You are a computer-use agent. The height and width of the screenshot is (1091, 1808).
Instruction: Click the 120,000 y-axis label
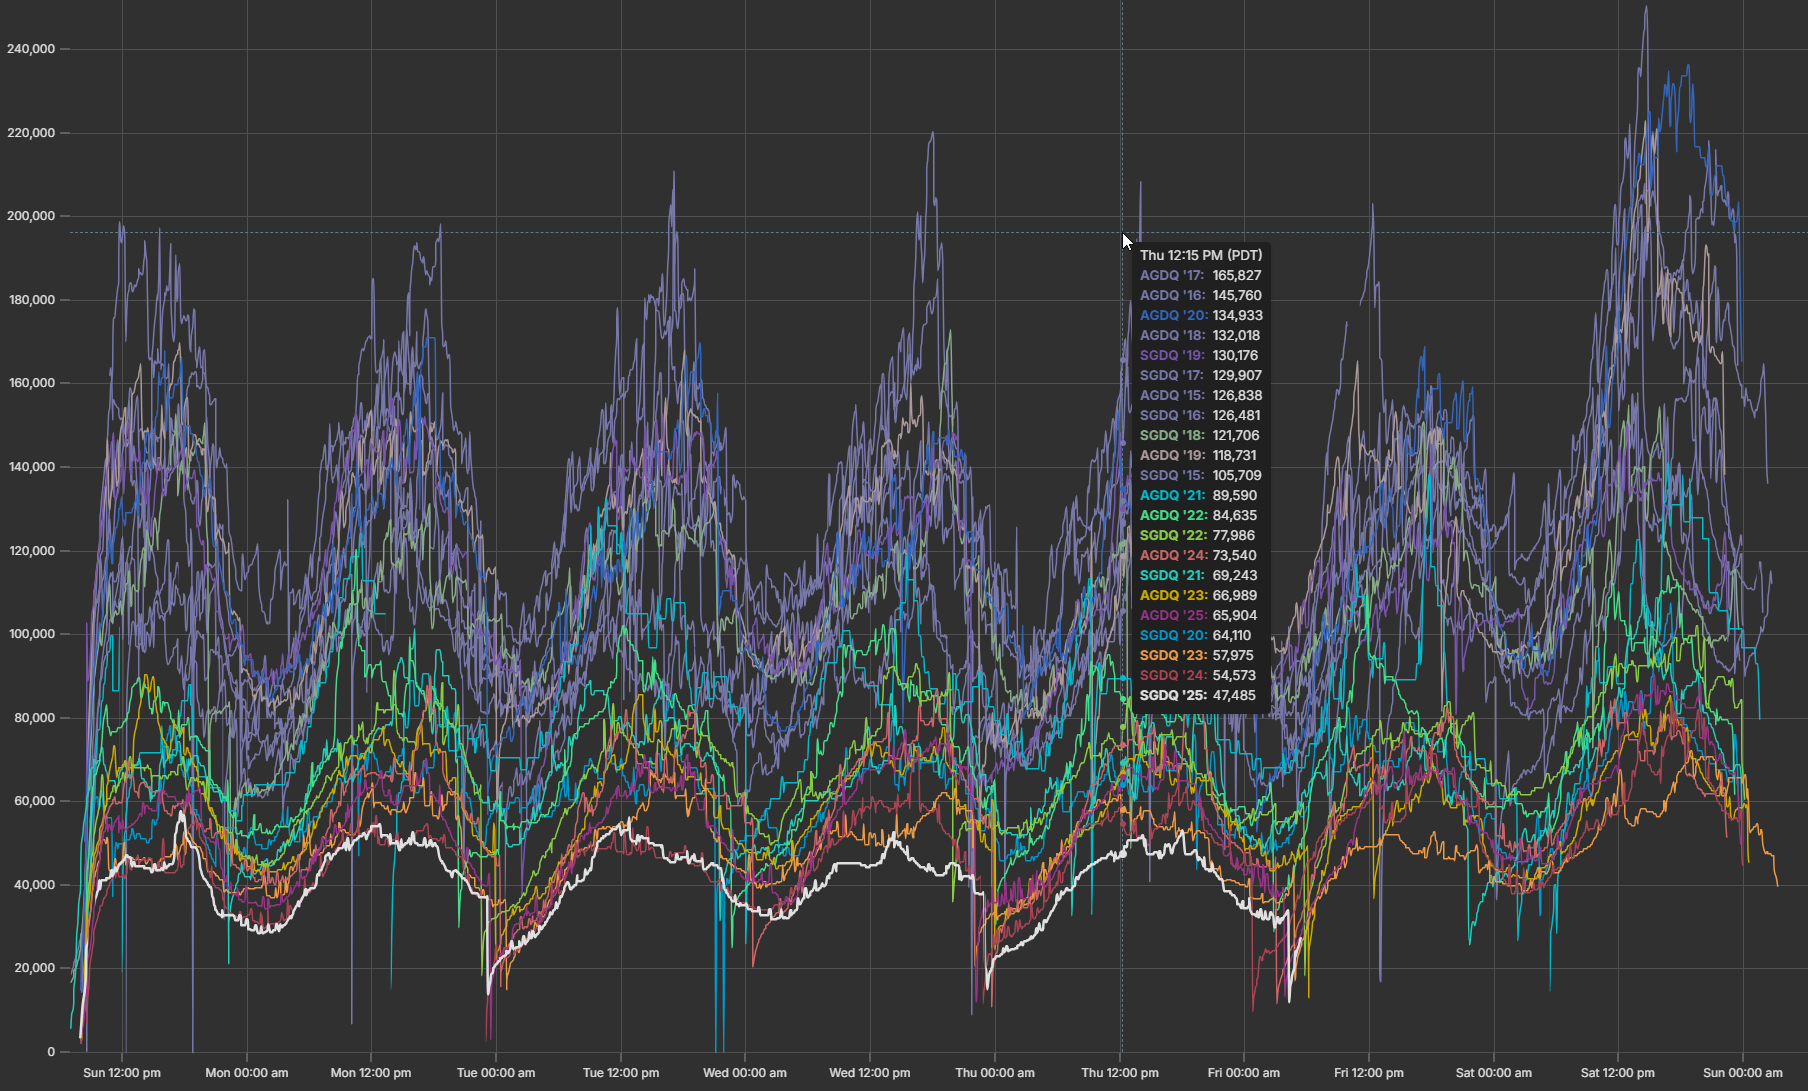point(31,550)
